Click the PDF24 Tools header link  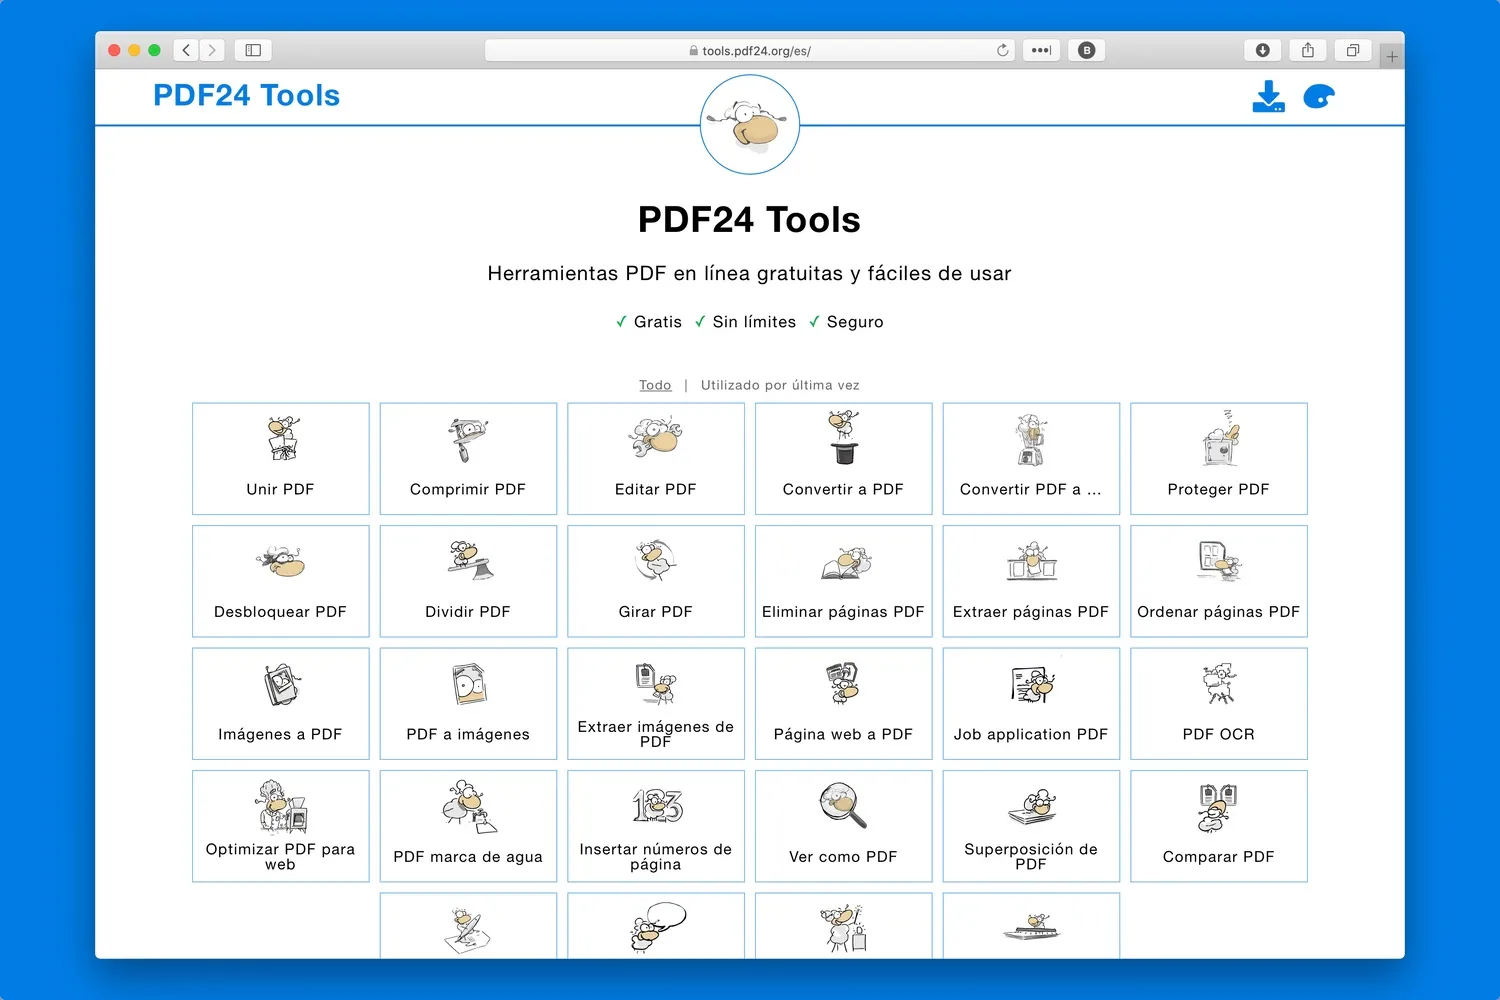click(x=245, y=95)
